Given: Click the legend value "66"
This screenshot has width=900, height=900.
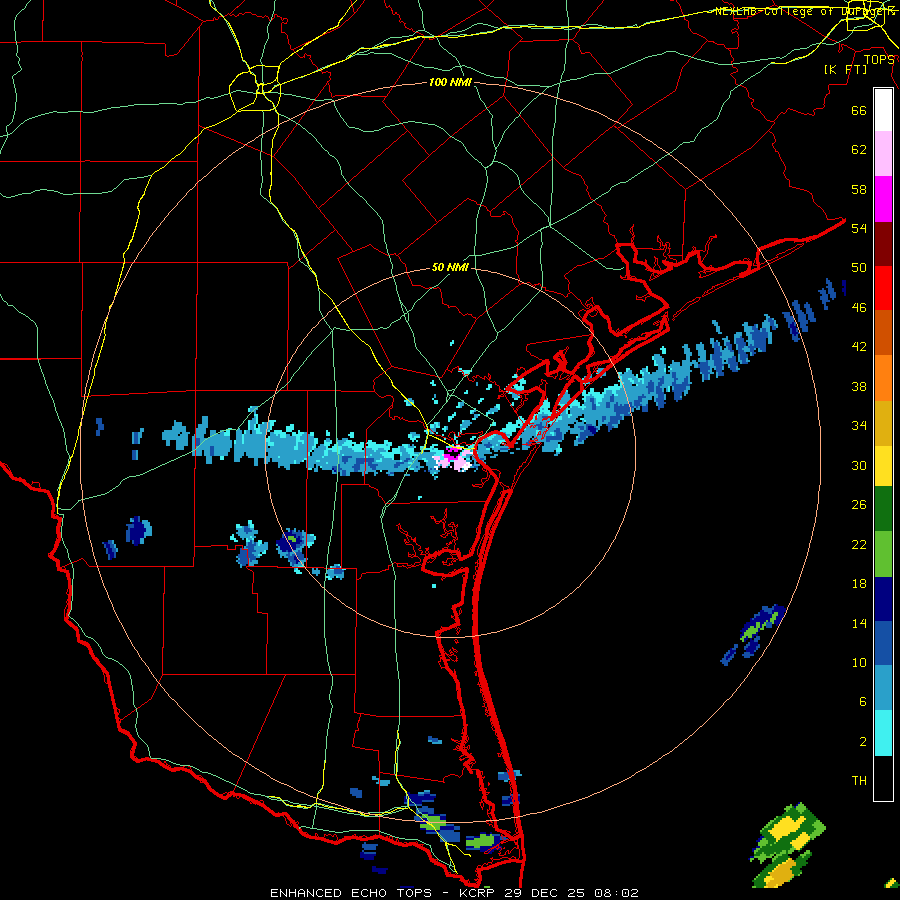Looking at the screenshot, I should coord(859,110).
